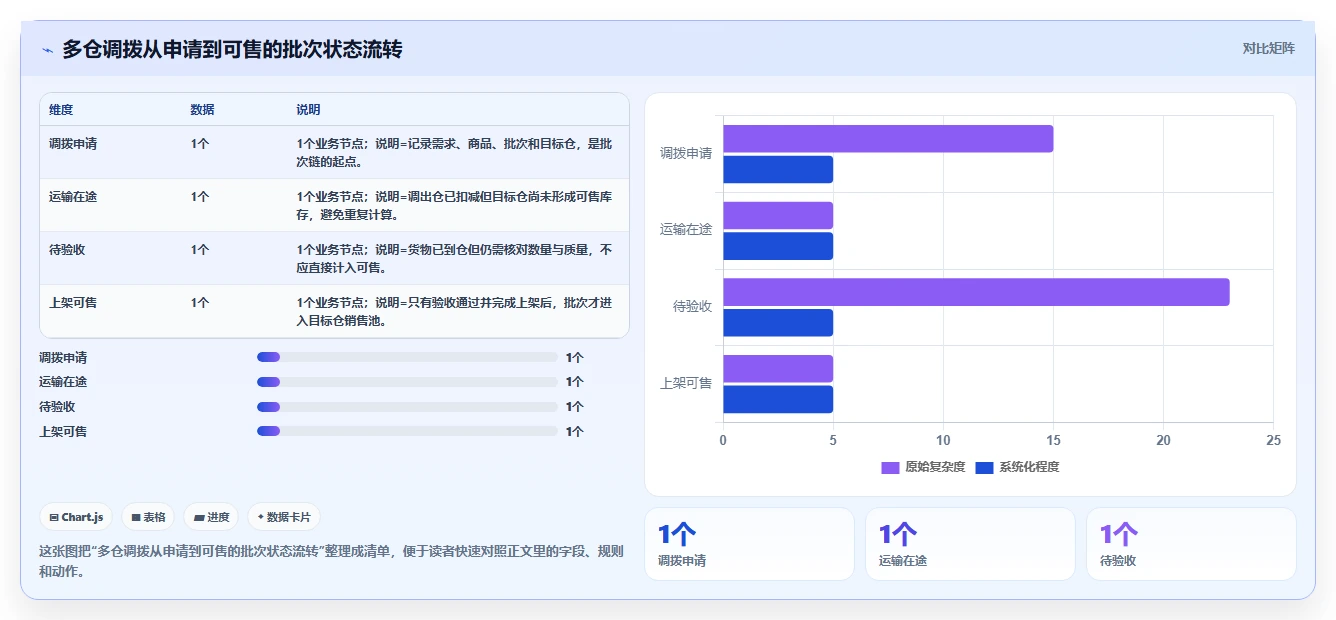Click the 维度 column header
This screenshot has height=620, width=1336.
[x=61, y=109]
